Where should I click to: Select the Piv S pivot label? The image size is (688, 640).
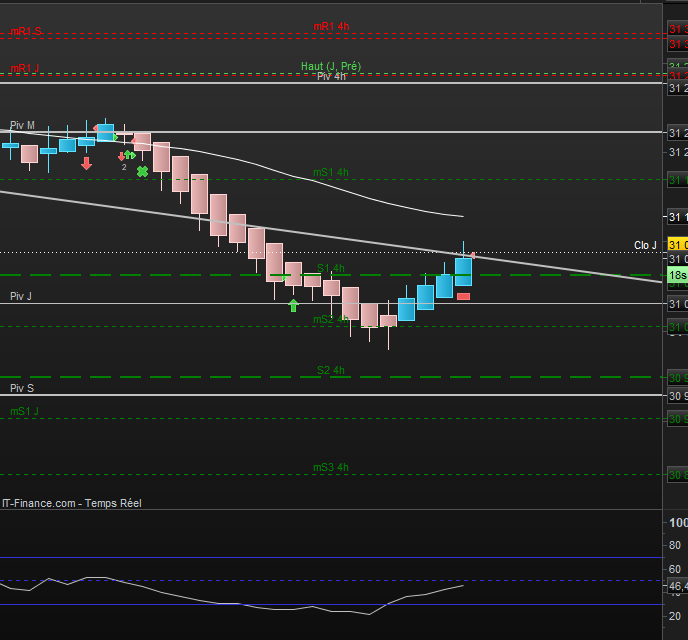[x=22, y=388]
